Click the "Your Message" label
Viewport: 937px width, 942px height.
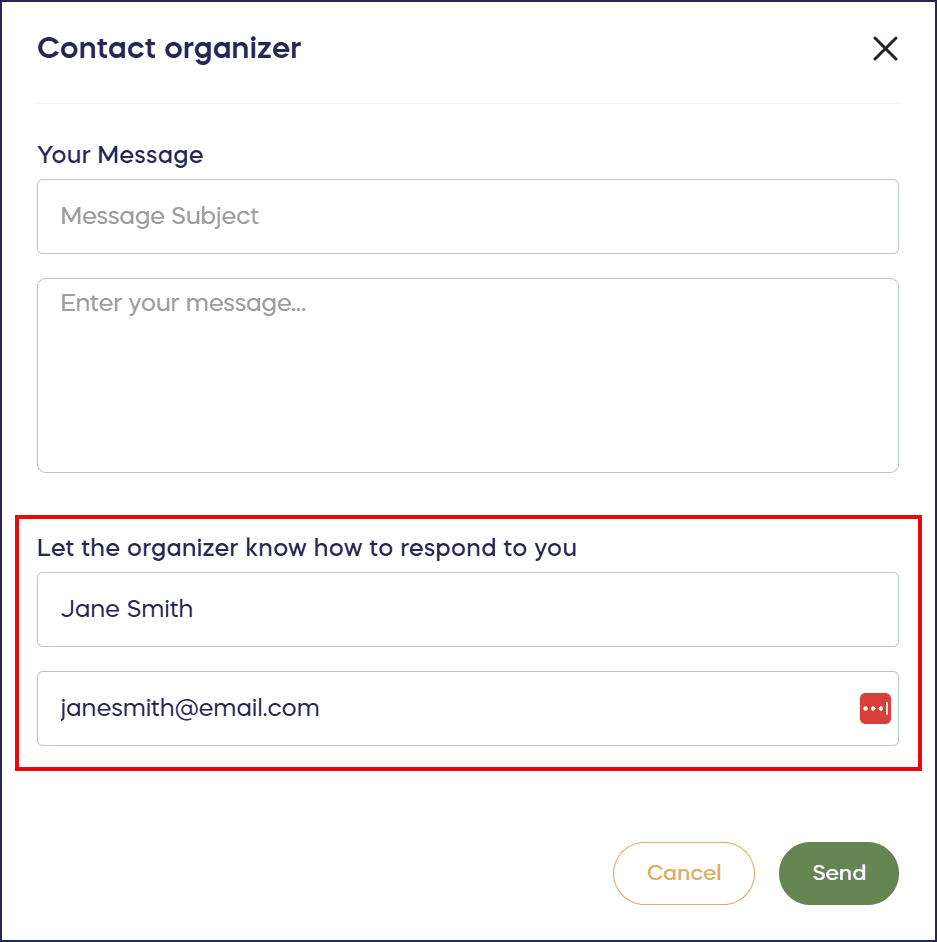click(x=120, y=155)
